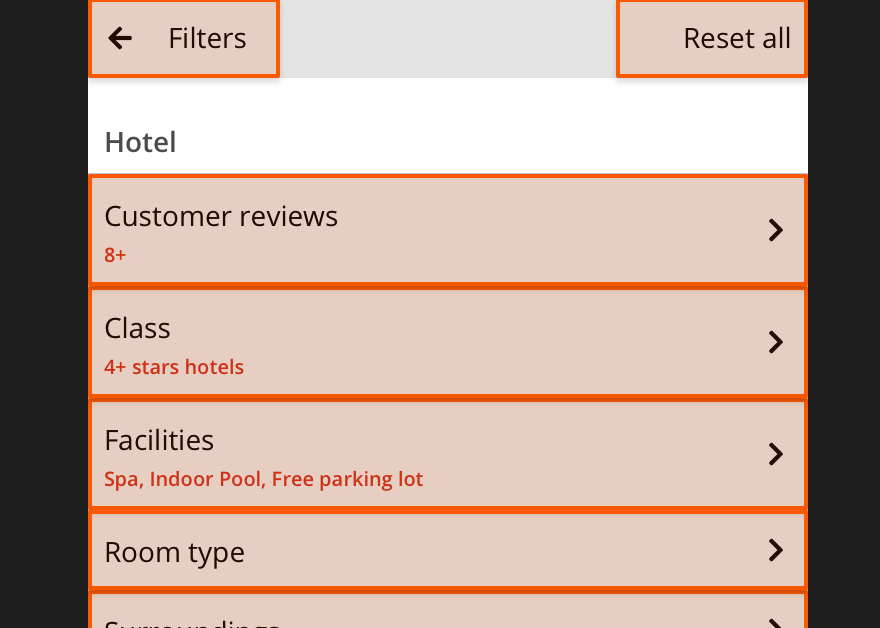The width and height of the screenshot is (880, 628).
Task: Click the right-pointing arrow after Room type
Action: 775,550
